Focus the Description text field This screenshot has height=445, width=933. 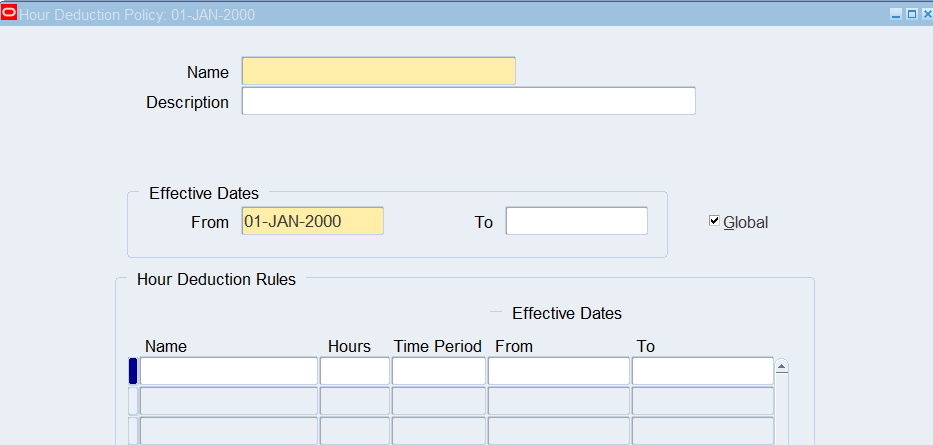[468, 102]
